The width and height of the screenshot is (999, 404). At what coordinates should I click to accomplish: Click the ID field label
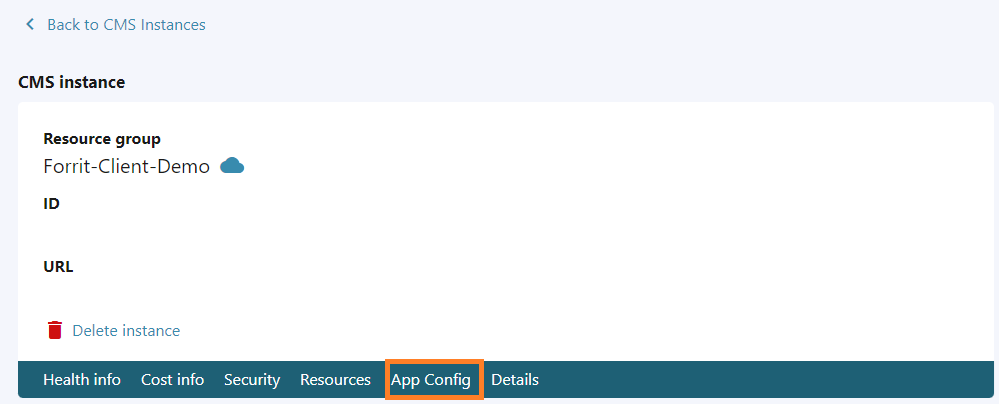click(52, 203)
